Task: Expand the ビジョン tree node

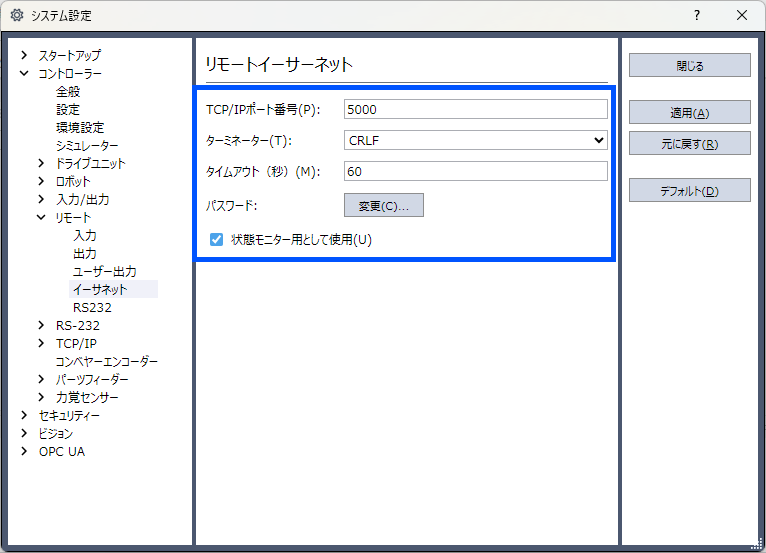Action: coord(24,433)
